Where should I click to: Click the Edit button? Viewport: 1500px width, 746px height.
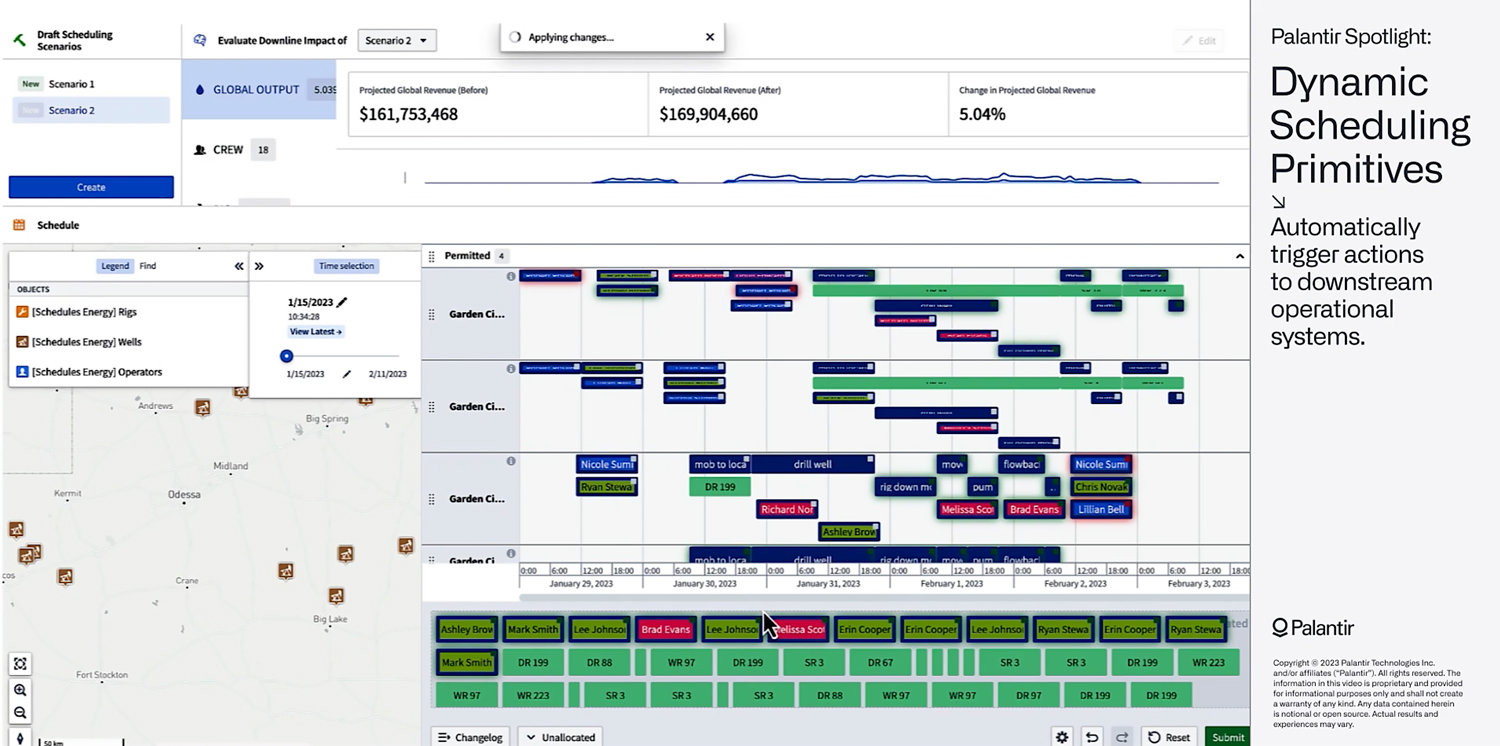(x=1200, y=41)
